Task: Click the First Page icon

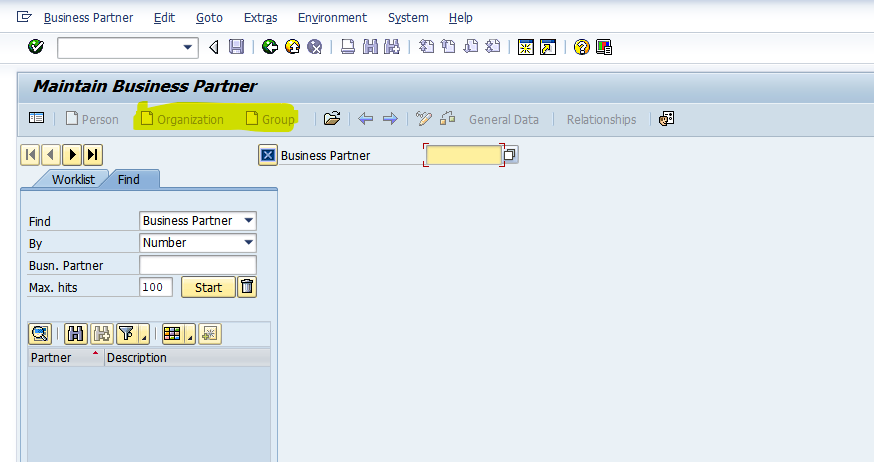Action: [x=426, y=47]
